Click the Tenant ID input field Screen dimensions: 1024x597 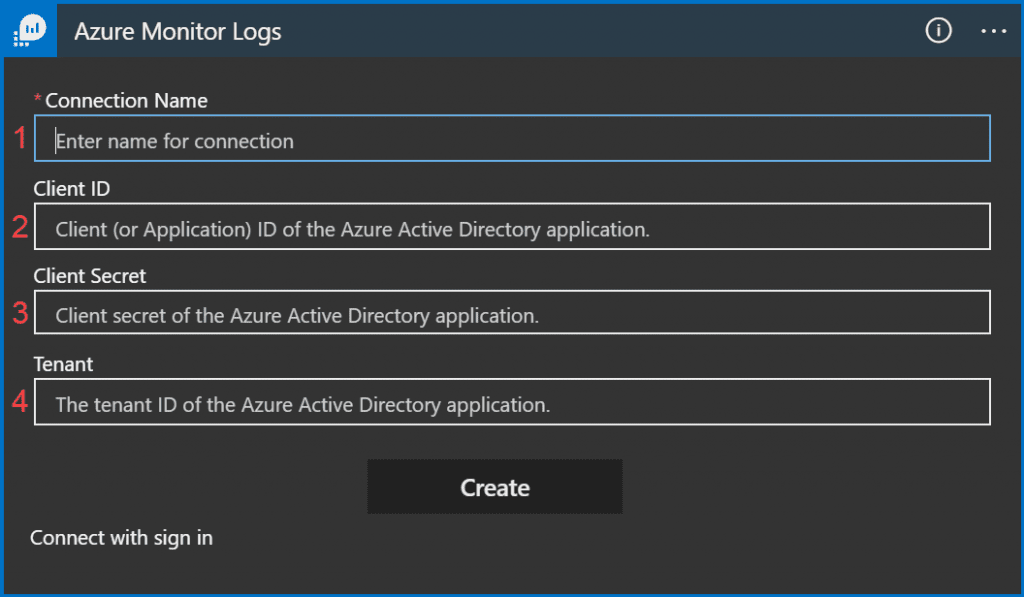pos(512,402)
